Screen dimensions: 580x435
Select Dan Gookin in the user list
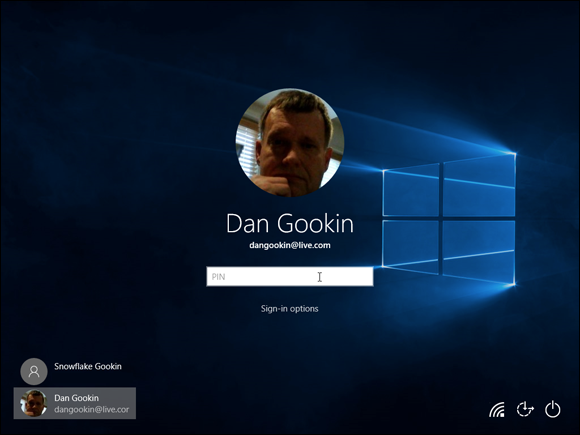[x=75, y=403]
